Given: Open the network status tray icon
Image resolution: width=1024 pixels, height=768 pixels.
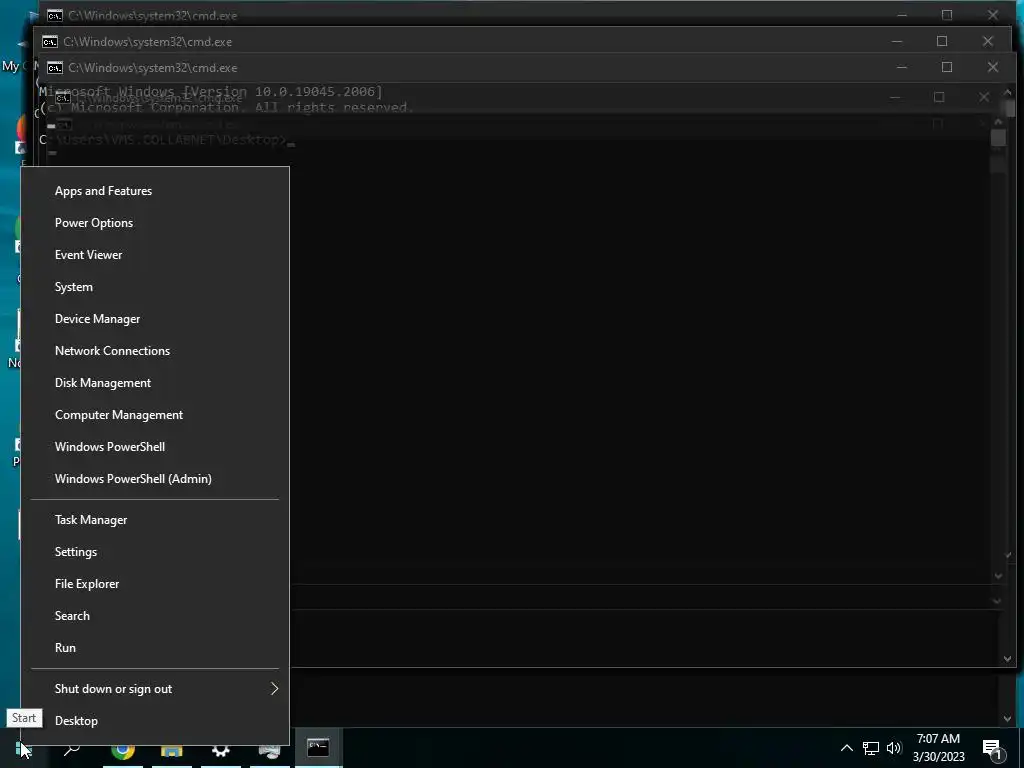Looking at the screenshot, I should (x=871, y=748).
